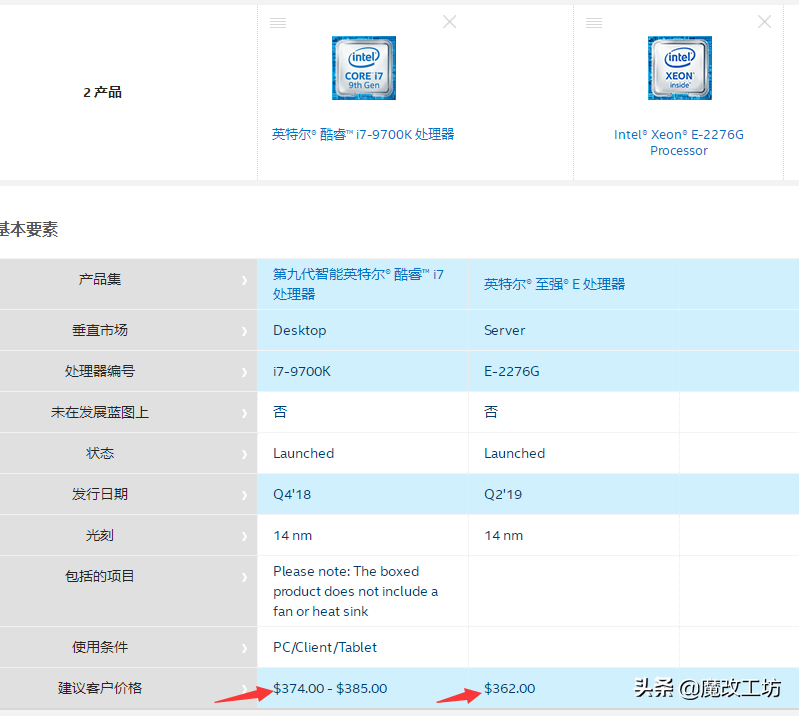Click the 发行日期 row label

pos(100,494)
